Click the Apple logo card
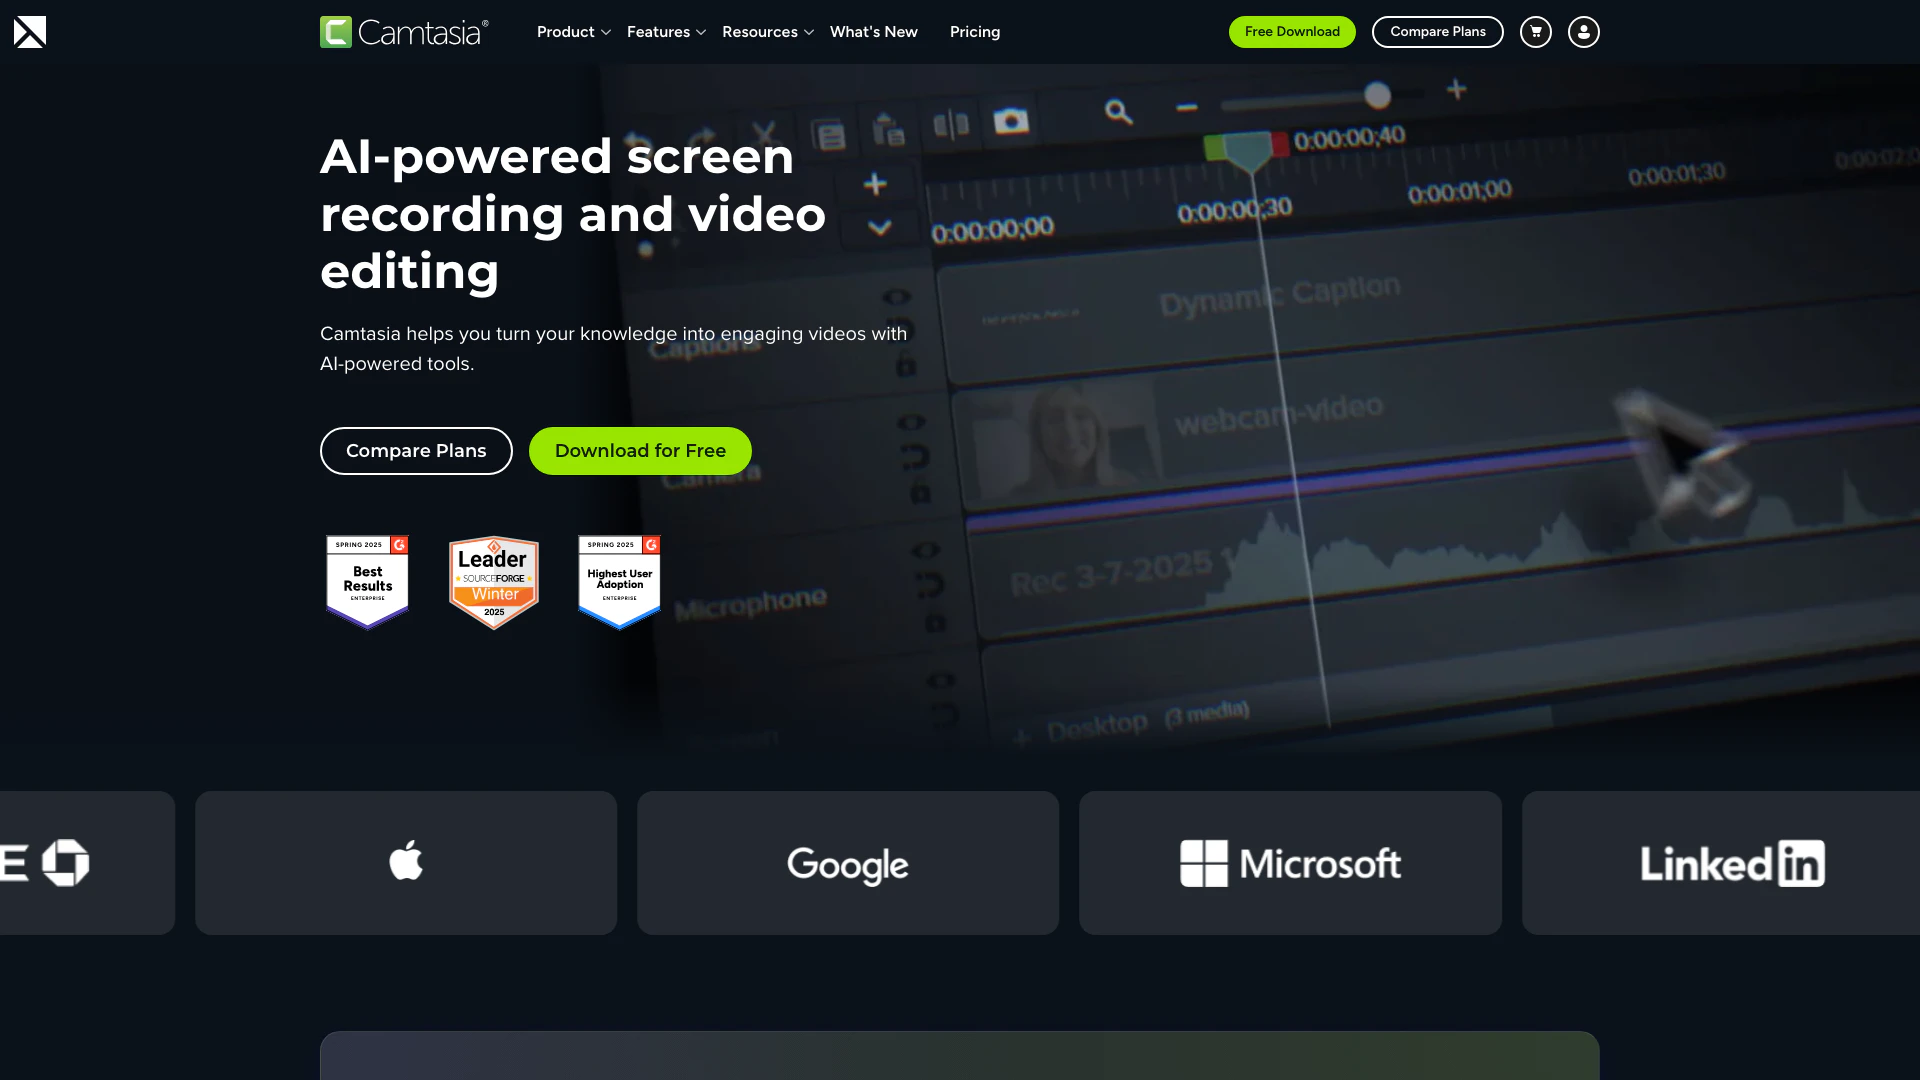Image resolution: width=1920 pixels, height=1080 pixels. (x=406, y=862)
